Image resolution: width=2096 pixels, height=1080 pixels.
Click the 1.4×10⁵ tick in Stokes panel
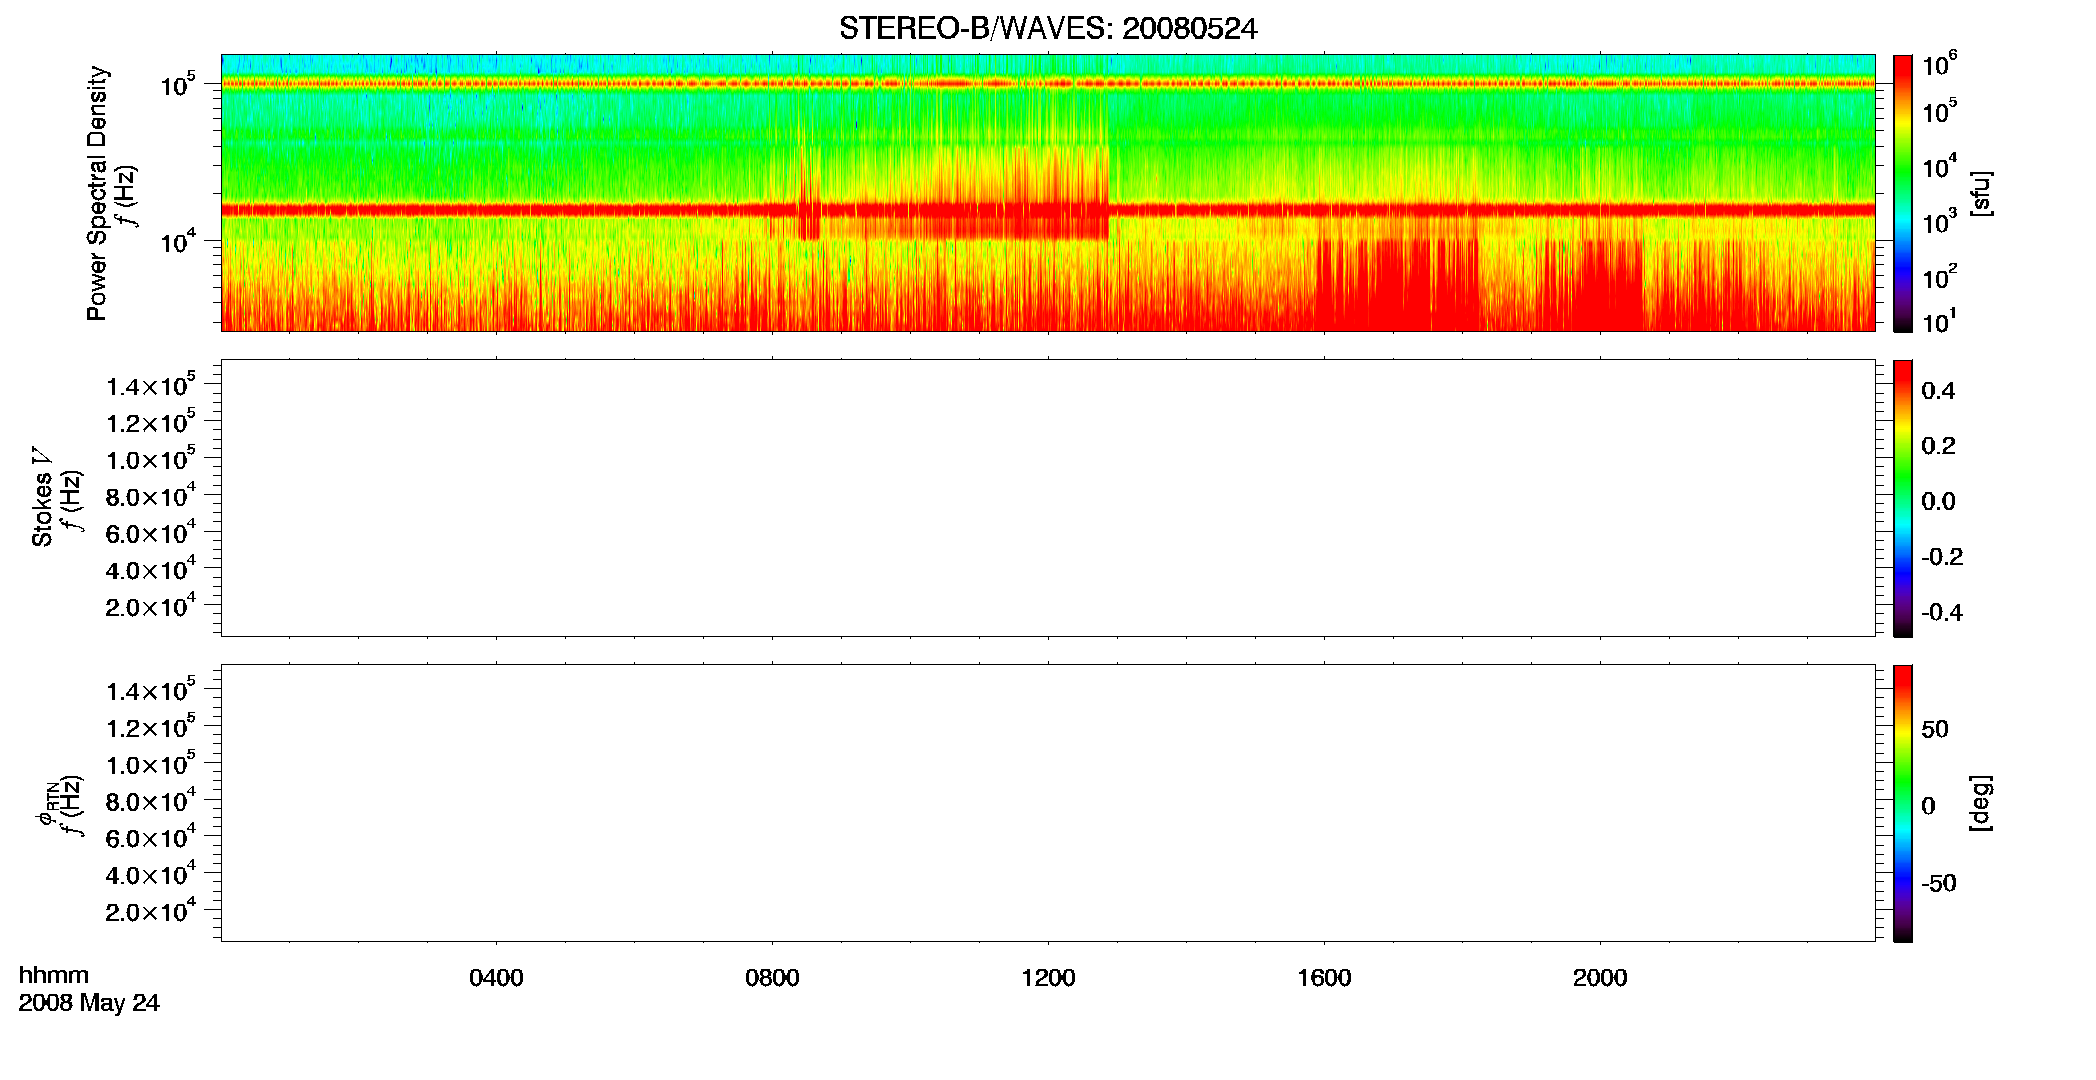pos(150,385)
